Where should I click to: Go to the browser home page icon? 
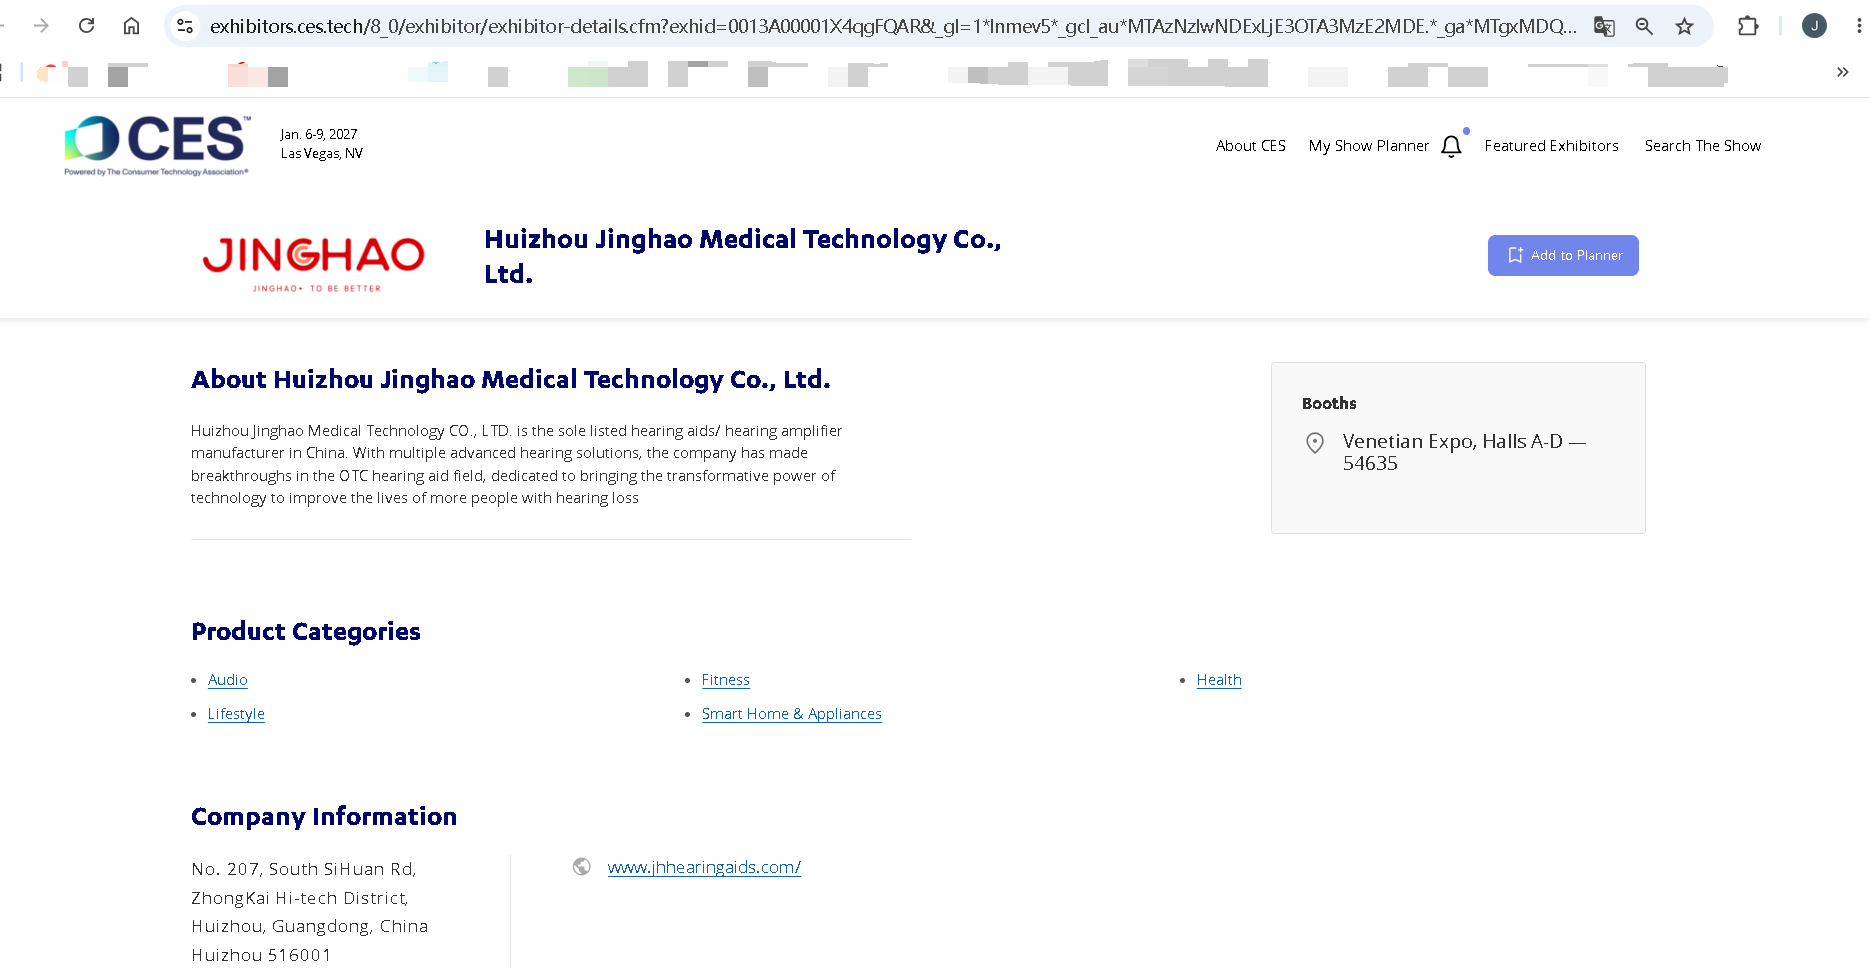click(x=131, y=26)
